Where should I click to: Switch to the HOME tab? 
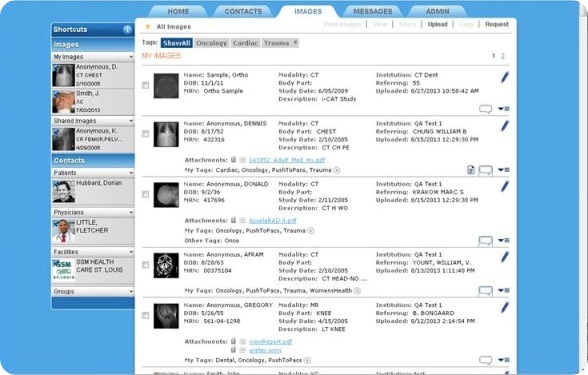click(x=178, y=12)
